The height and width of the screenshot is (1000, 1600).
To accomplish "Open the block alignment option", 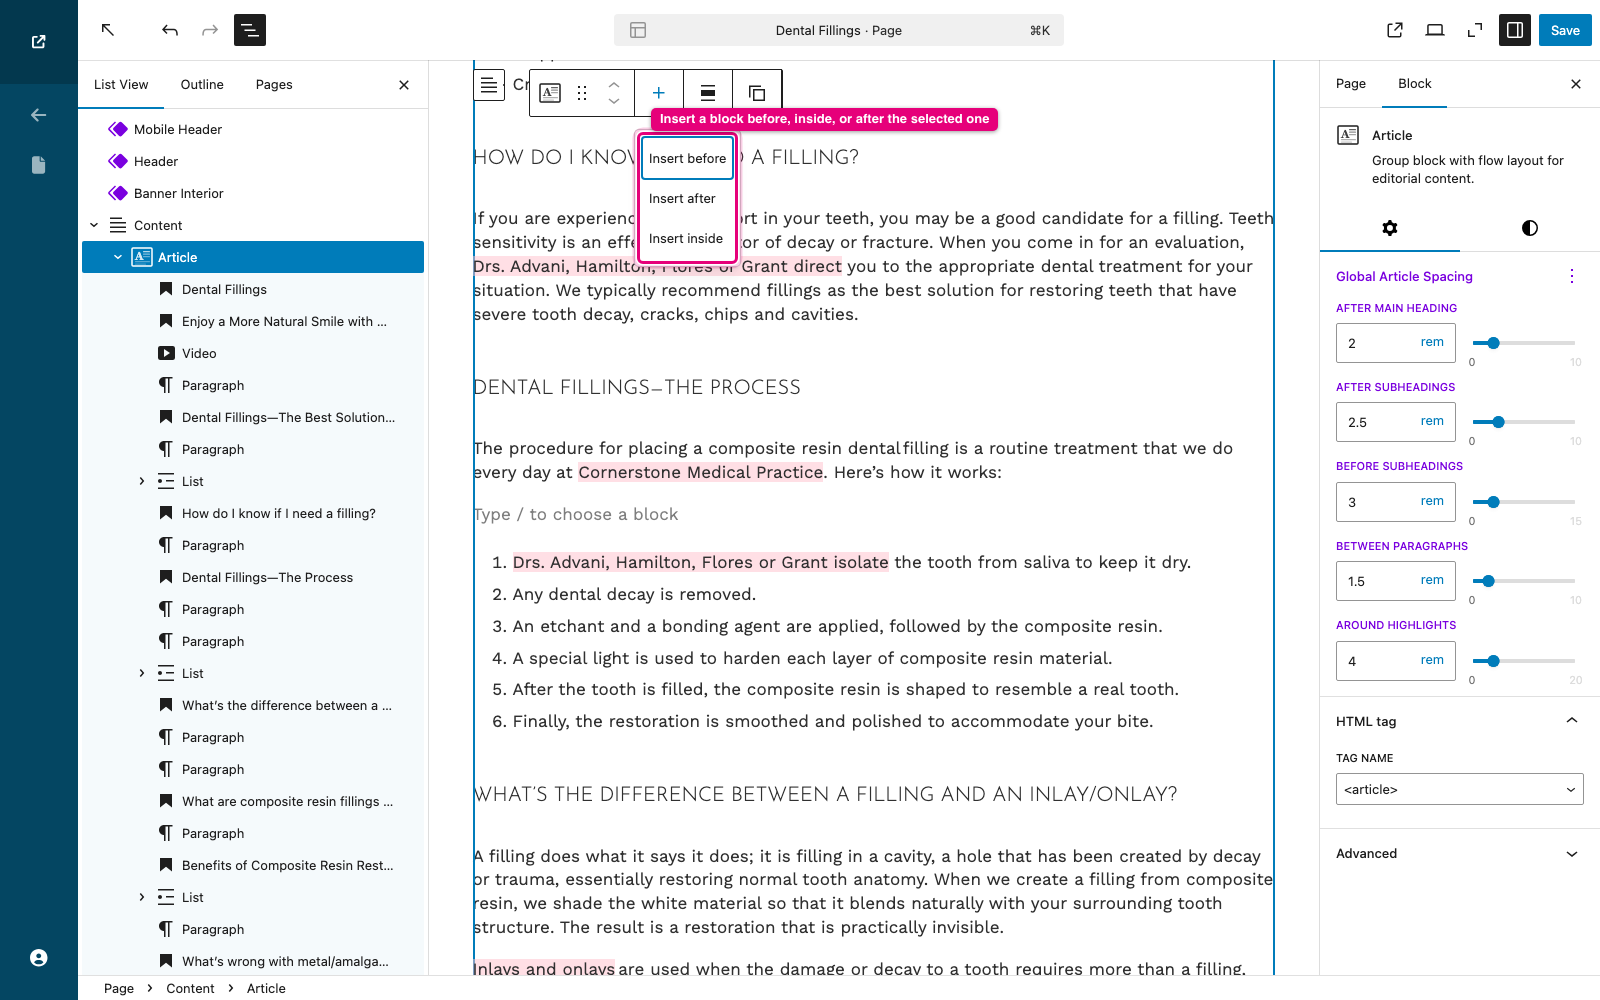I will (x=708, y=93).
